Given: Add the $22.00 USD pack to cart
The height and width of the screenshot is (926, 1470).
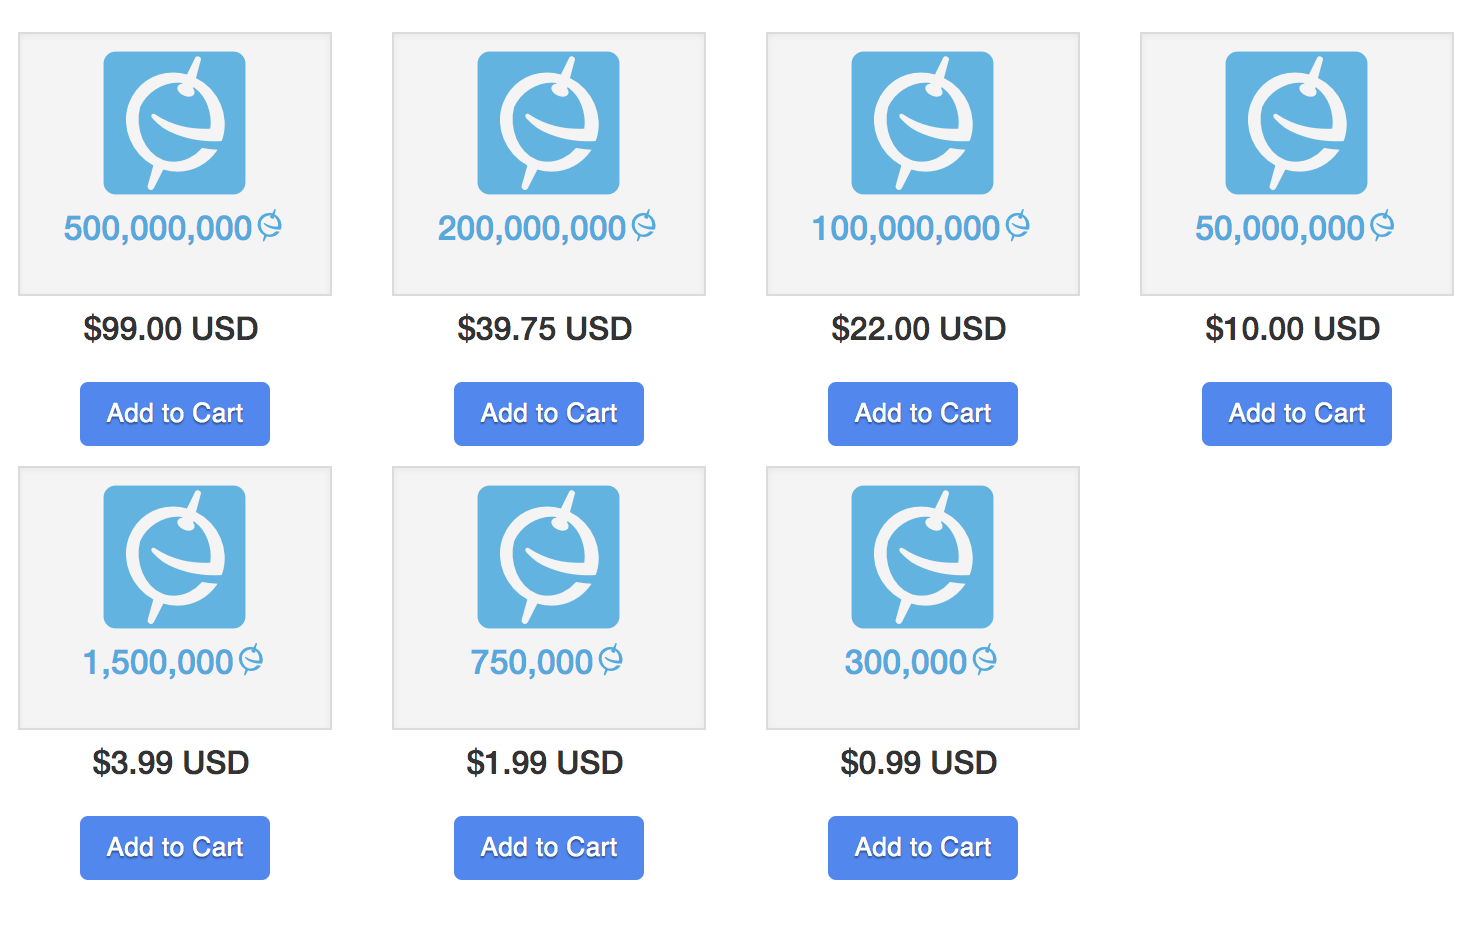Looking at the screenshot, I should [x=923, y=414].
